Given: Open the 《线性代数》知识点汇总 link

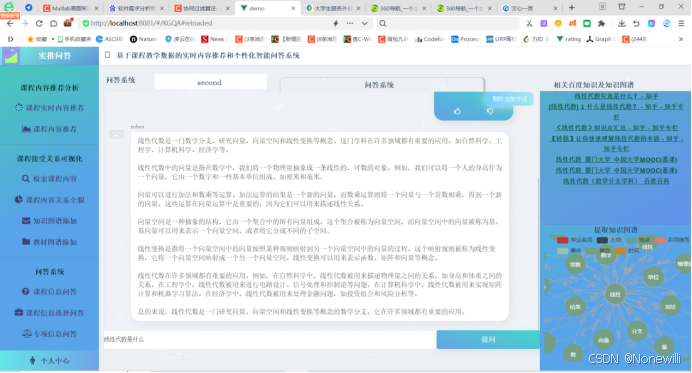Looking at the screenshot, I should [616, 128].
